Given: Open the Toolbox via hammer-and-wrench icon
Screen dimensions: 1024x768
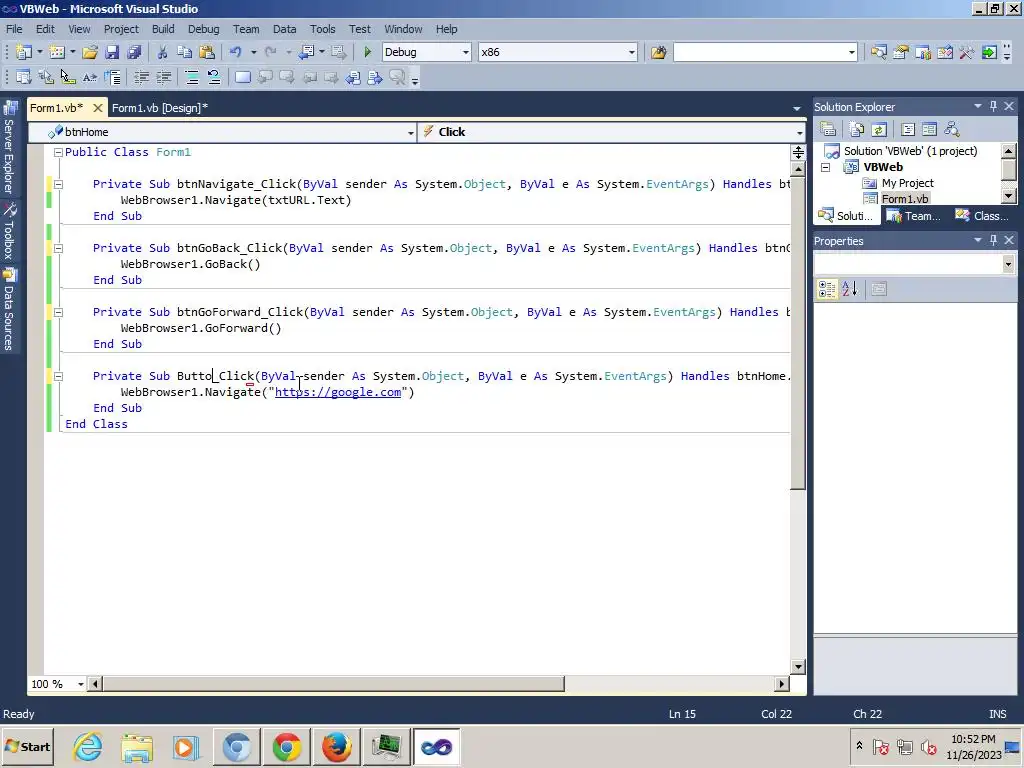Looking at the screenshot, I should 967,52.
